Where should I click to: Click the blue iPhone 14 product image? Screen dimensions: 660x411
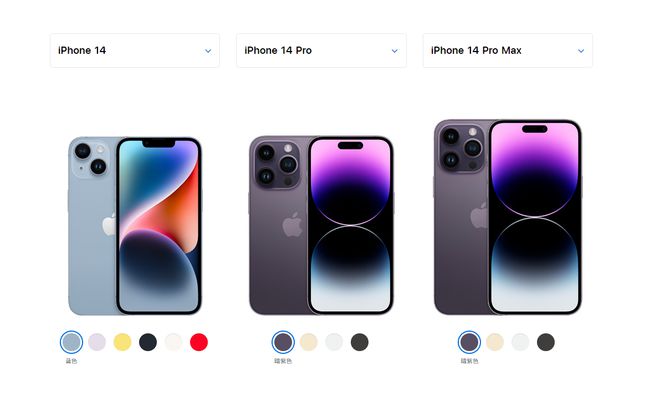point(135,226)
